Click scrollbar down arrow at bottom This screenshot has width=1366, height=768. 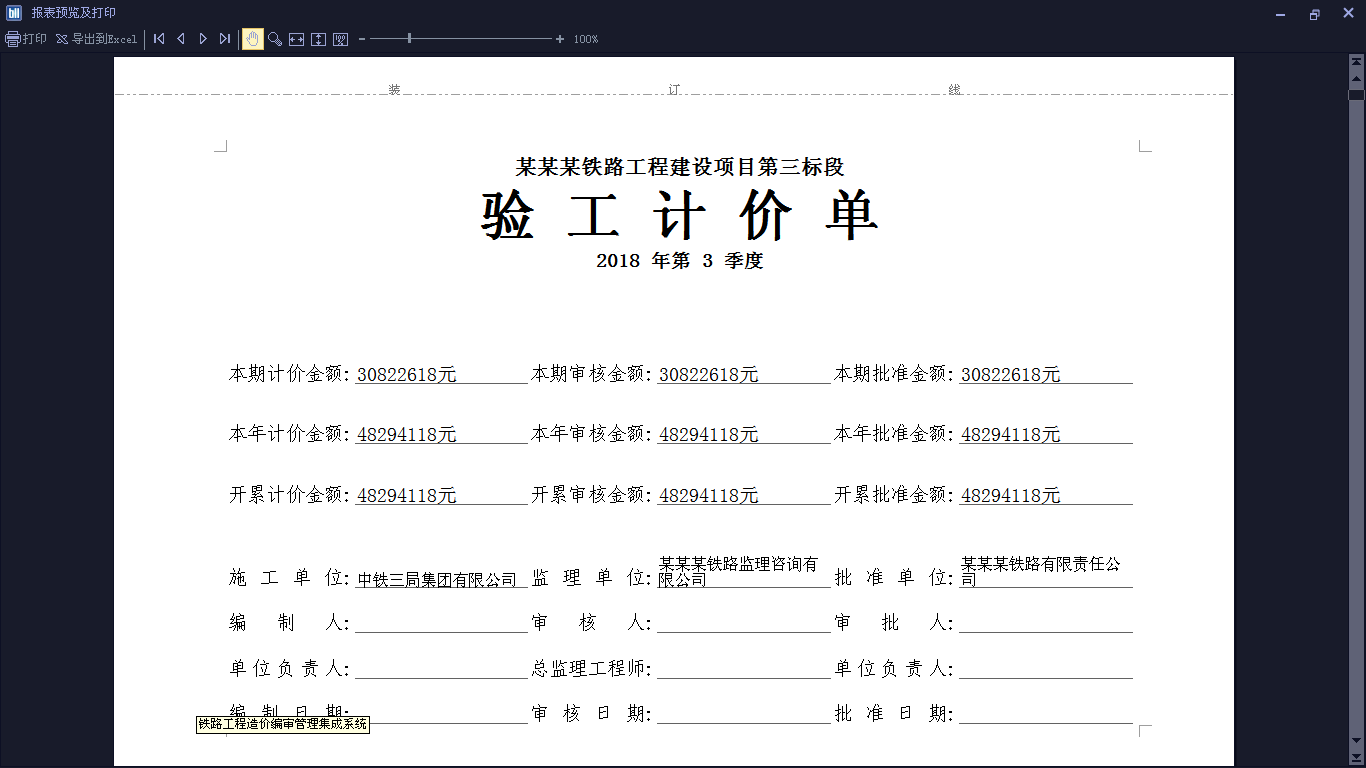click(x=1356, y=741)
